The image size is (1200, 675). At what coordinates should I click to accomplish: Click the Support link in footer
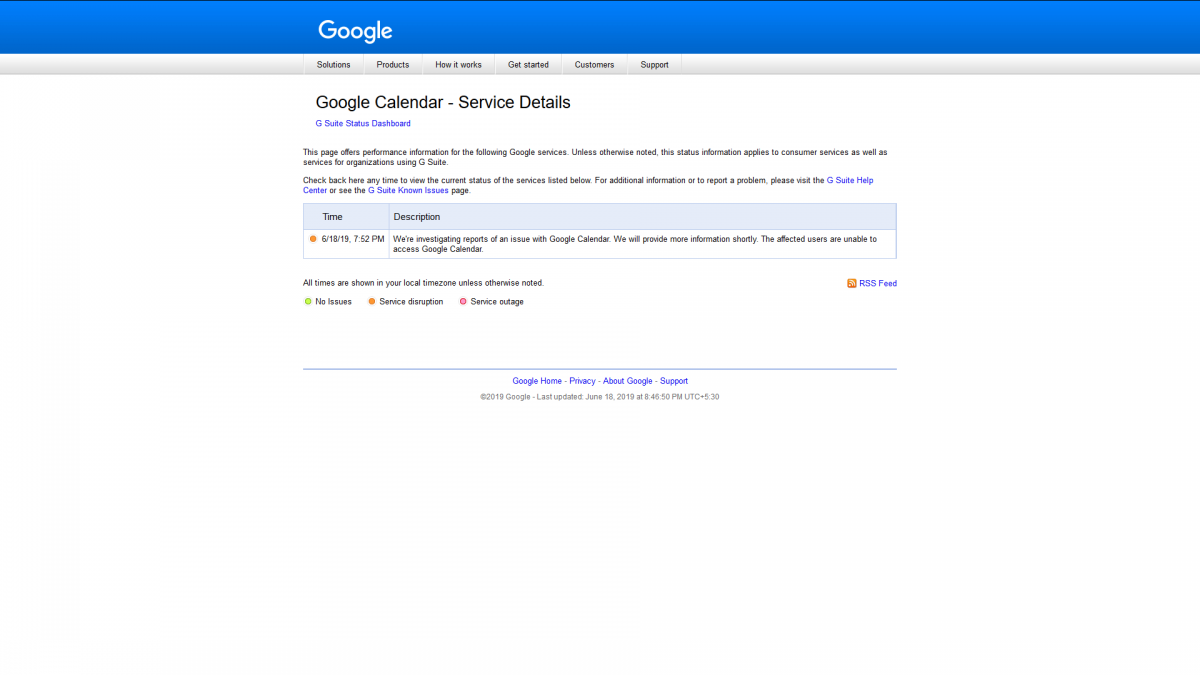(x=674, y=381)
